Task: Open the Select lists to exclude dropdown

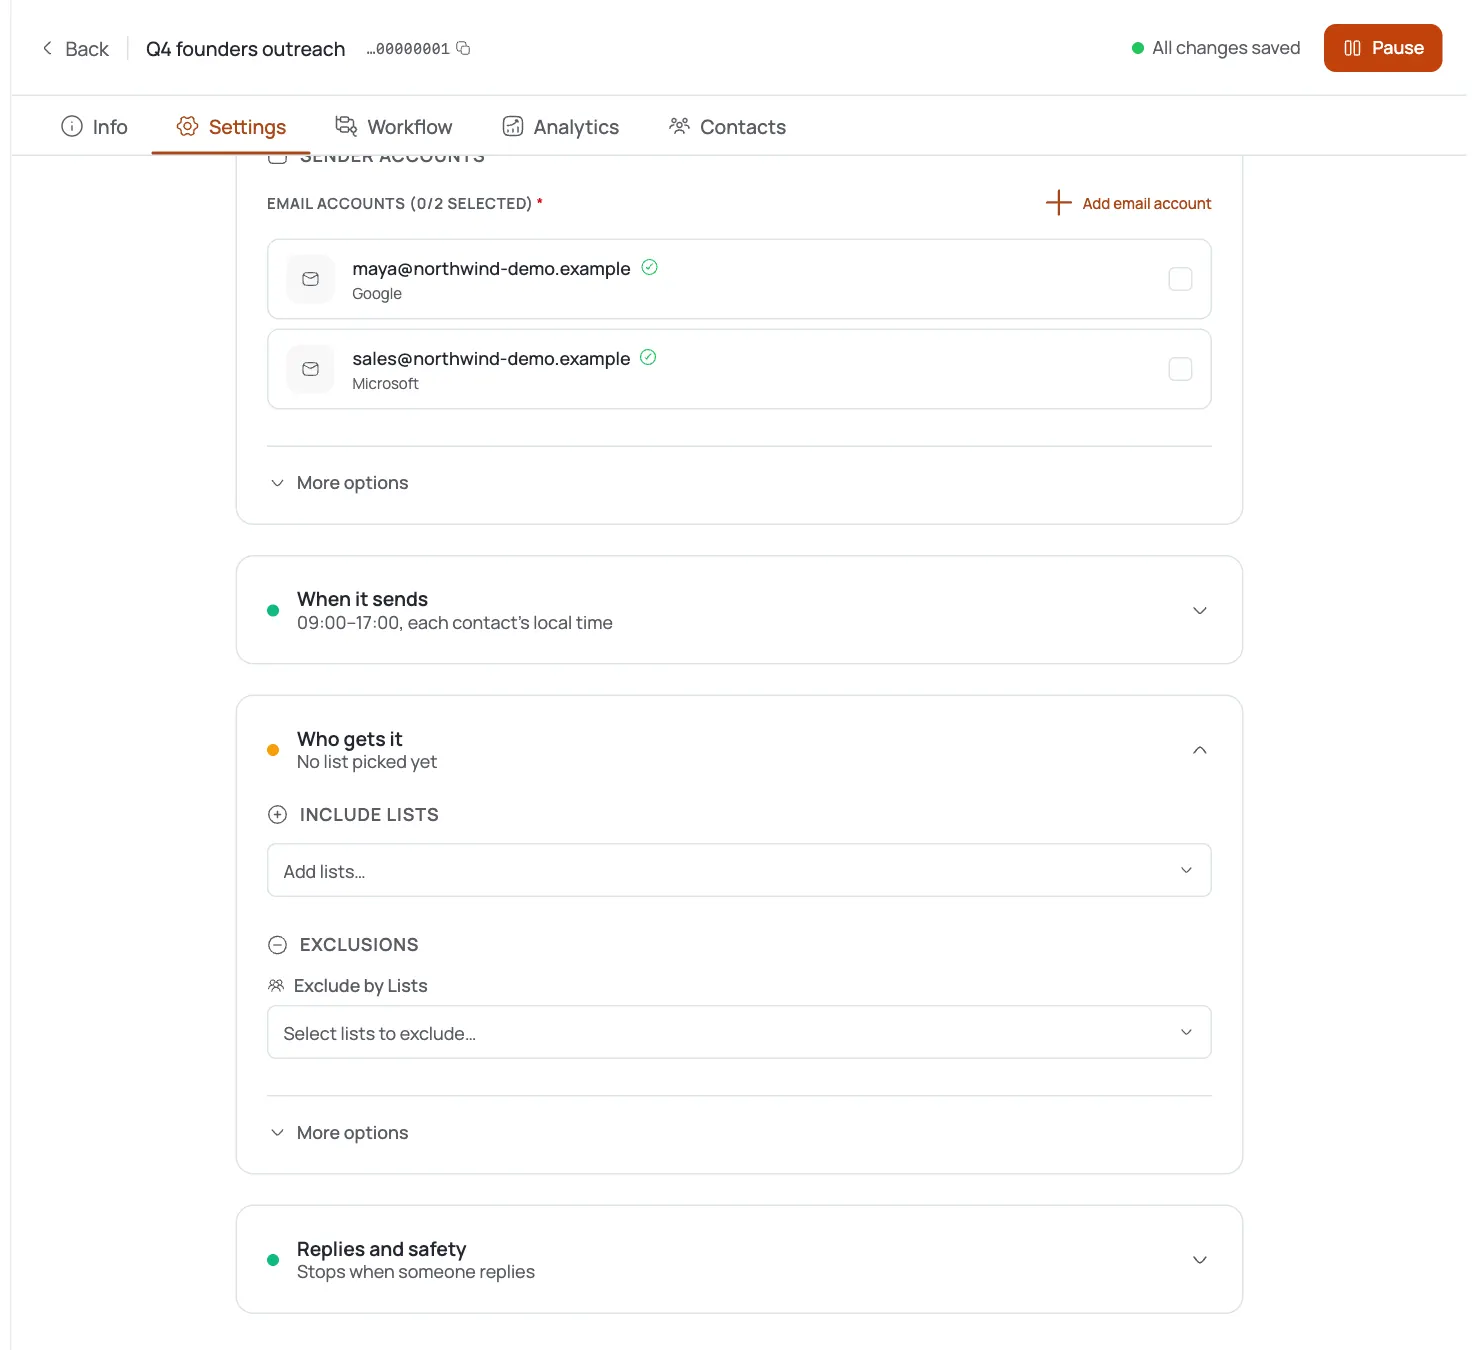Action: (x=739, y=1032)
